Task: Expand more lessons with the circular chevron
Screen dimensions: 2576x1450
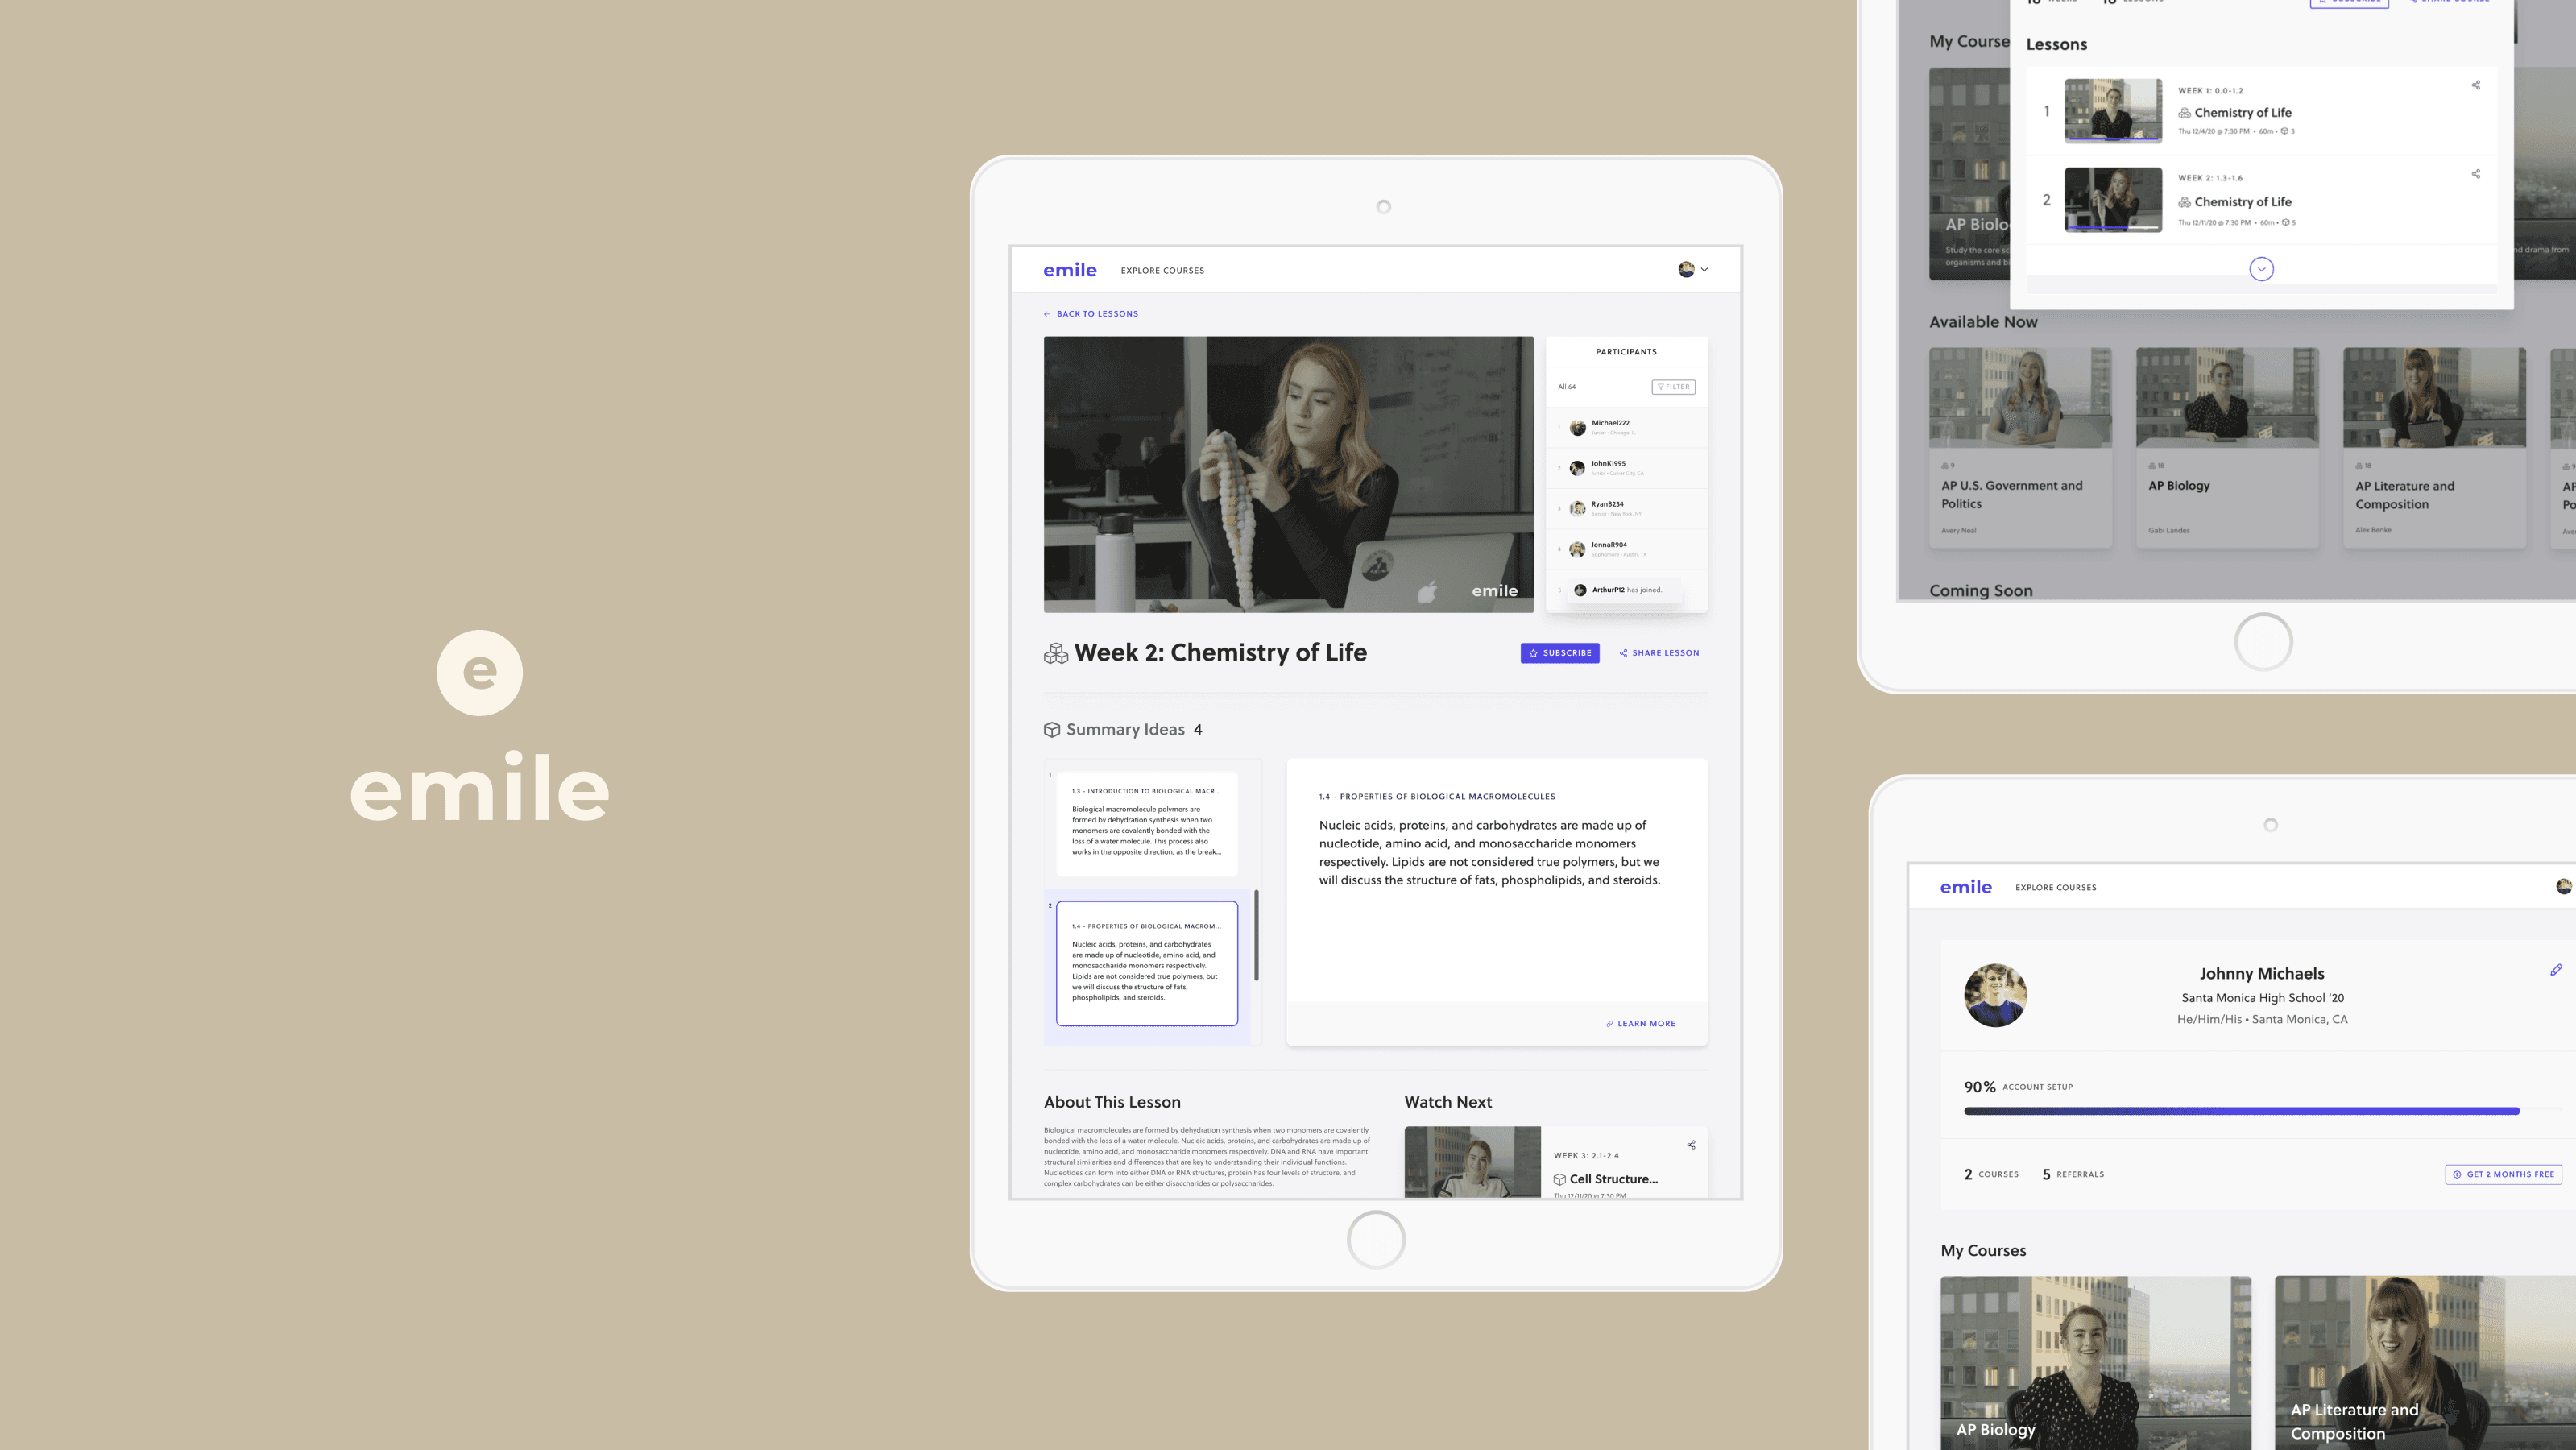Action: [x=2261, y=269]
